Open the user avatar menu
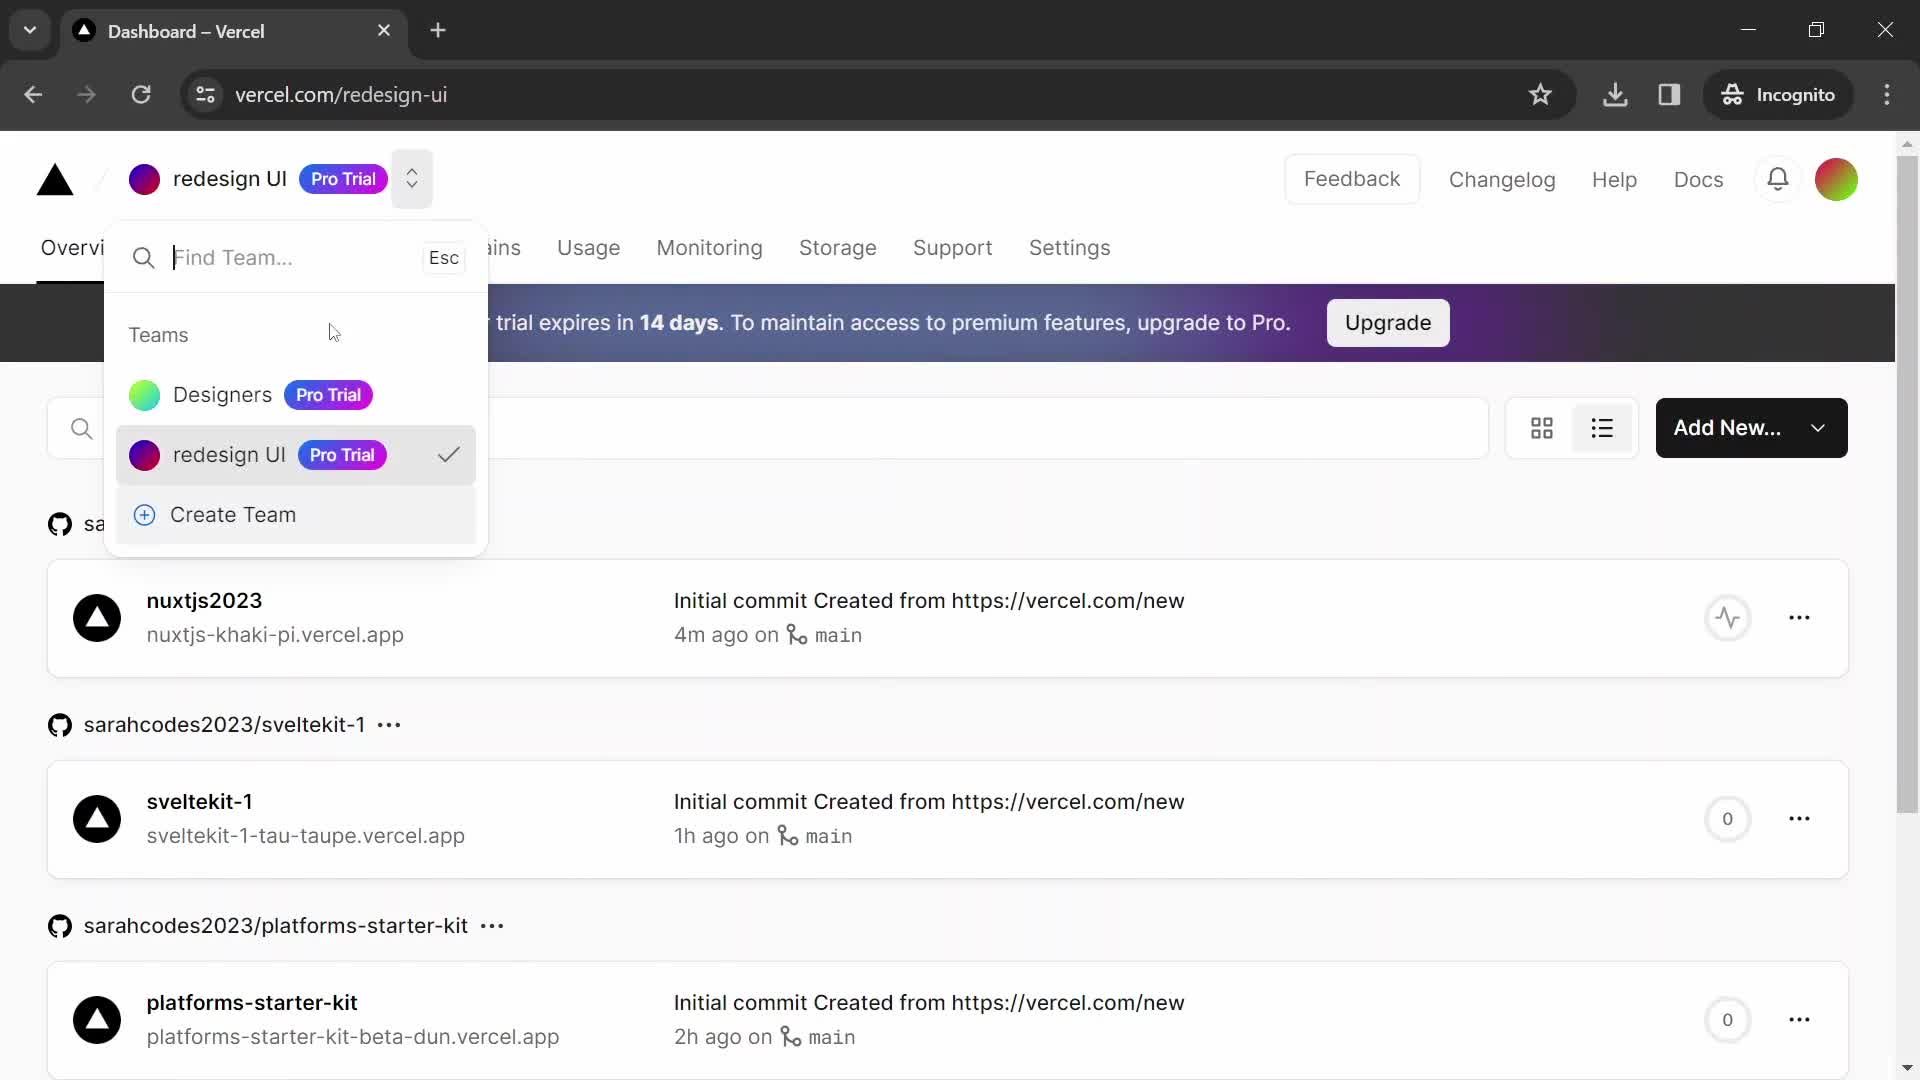The image size is (1920, 1080). click(1836, 180)
